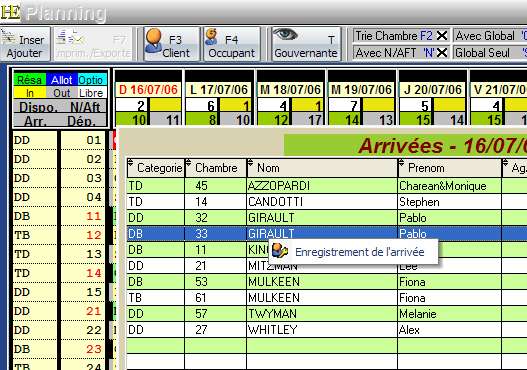Toggle the Trie Chambre F2 checkbox
This screenshot has height=370, width=527.
coord(442,35)
